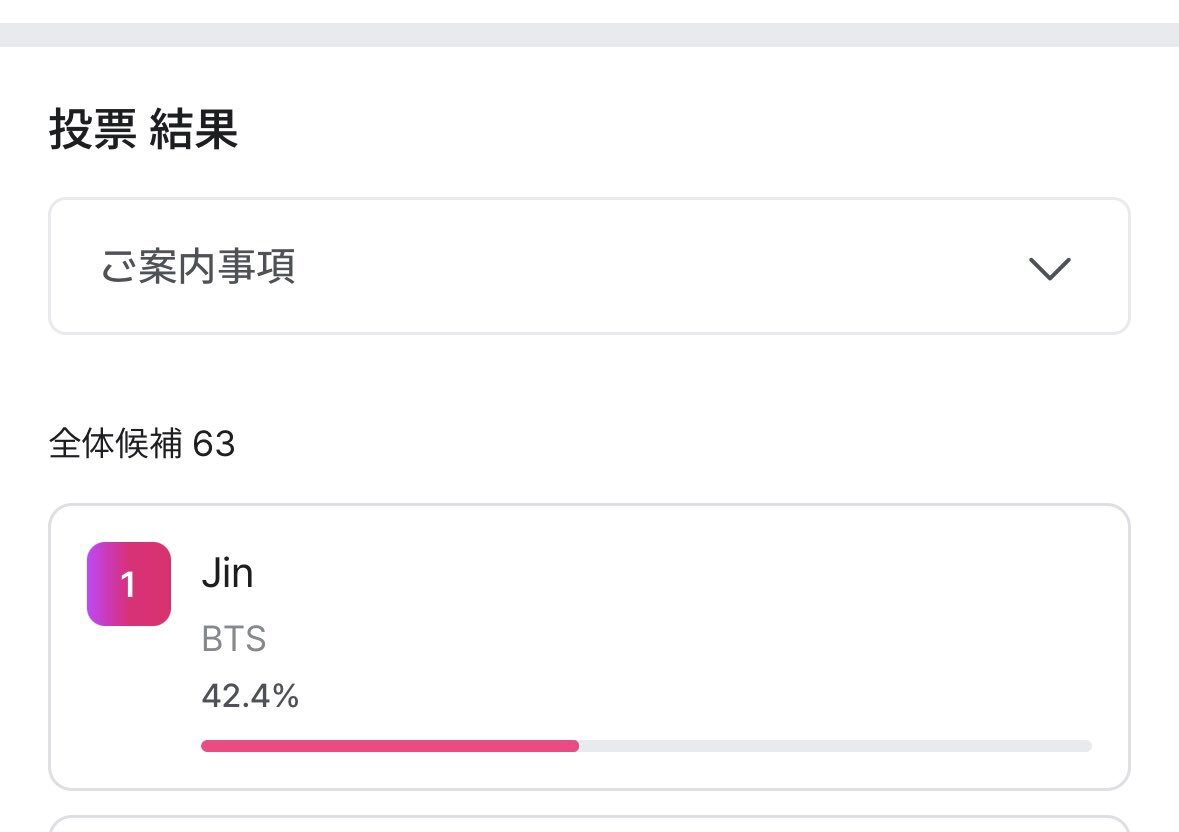This screenshot has width=1179, height=832.
Task: Click the gray divider strip at the top
Action: [589, 35]
